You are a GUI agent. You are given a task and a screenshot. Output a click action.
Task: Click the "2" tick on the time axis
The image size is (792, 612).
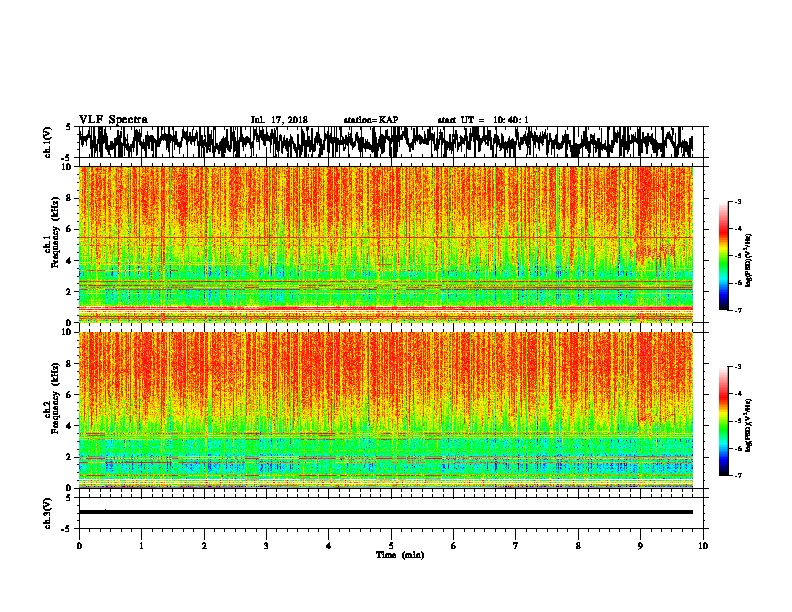tap(204, 546)
